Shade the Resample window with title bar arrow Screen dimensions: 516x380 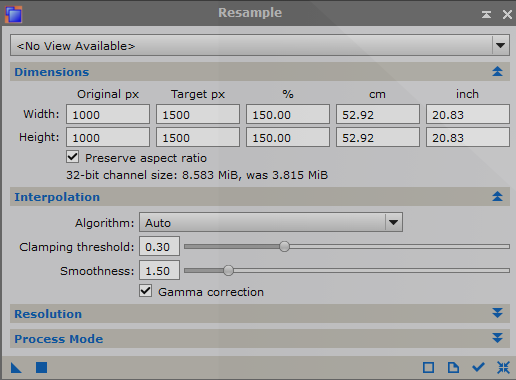tap(486, 14)
